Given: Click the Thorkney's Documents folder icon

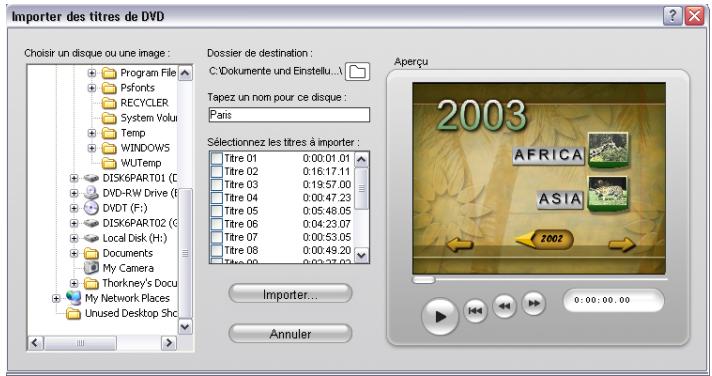Looking at the screenshot, I should pyautogui.click(x=91, y=283).
